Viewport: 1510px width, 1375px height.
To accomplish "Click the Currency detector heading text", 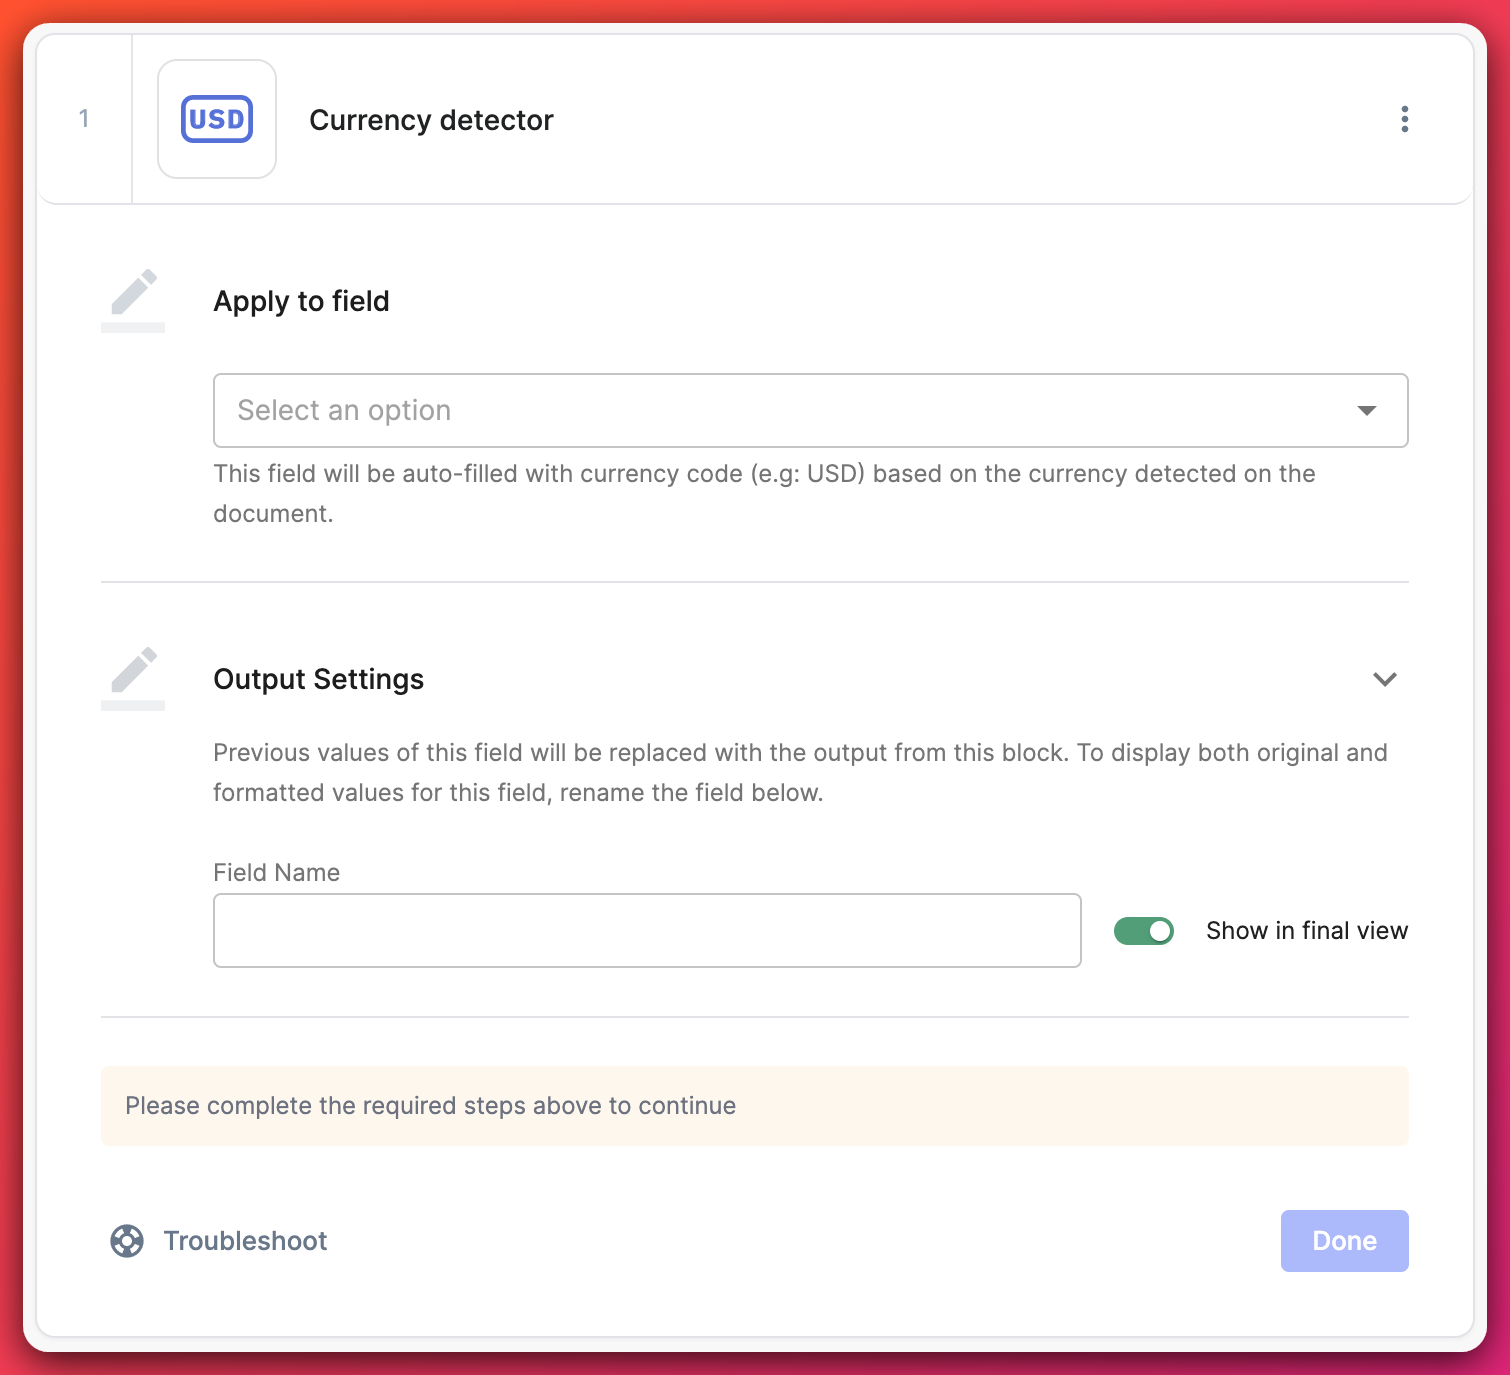I will pos(432,119).
